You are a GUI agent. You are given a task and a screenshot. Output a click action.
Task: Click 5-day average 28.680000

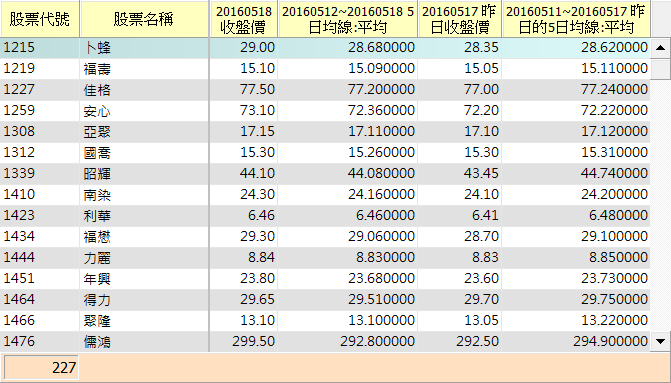click(381, 47)
